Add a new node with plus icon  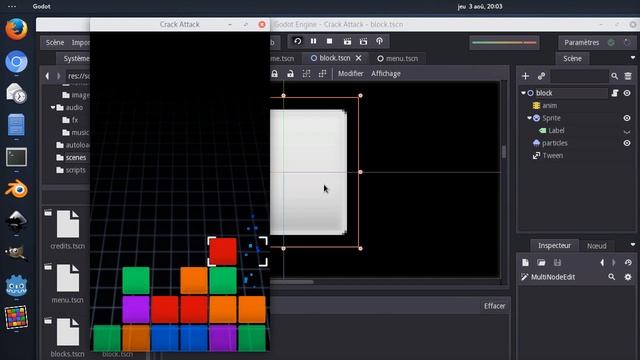(x=525, y=76)
